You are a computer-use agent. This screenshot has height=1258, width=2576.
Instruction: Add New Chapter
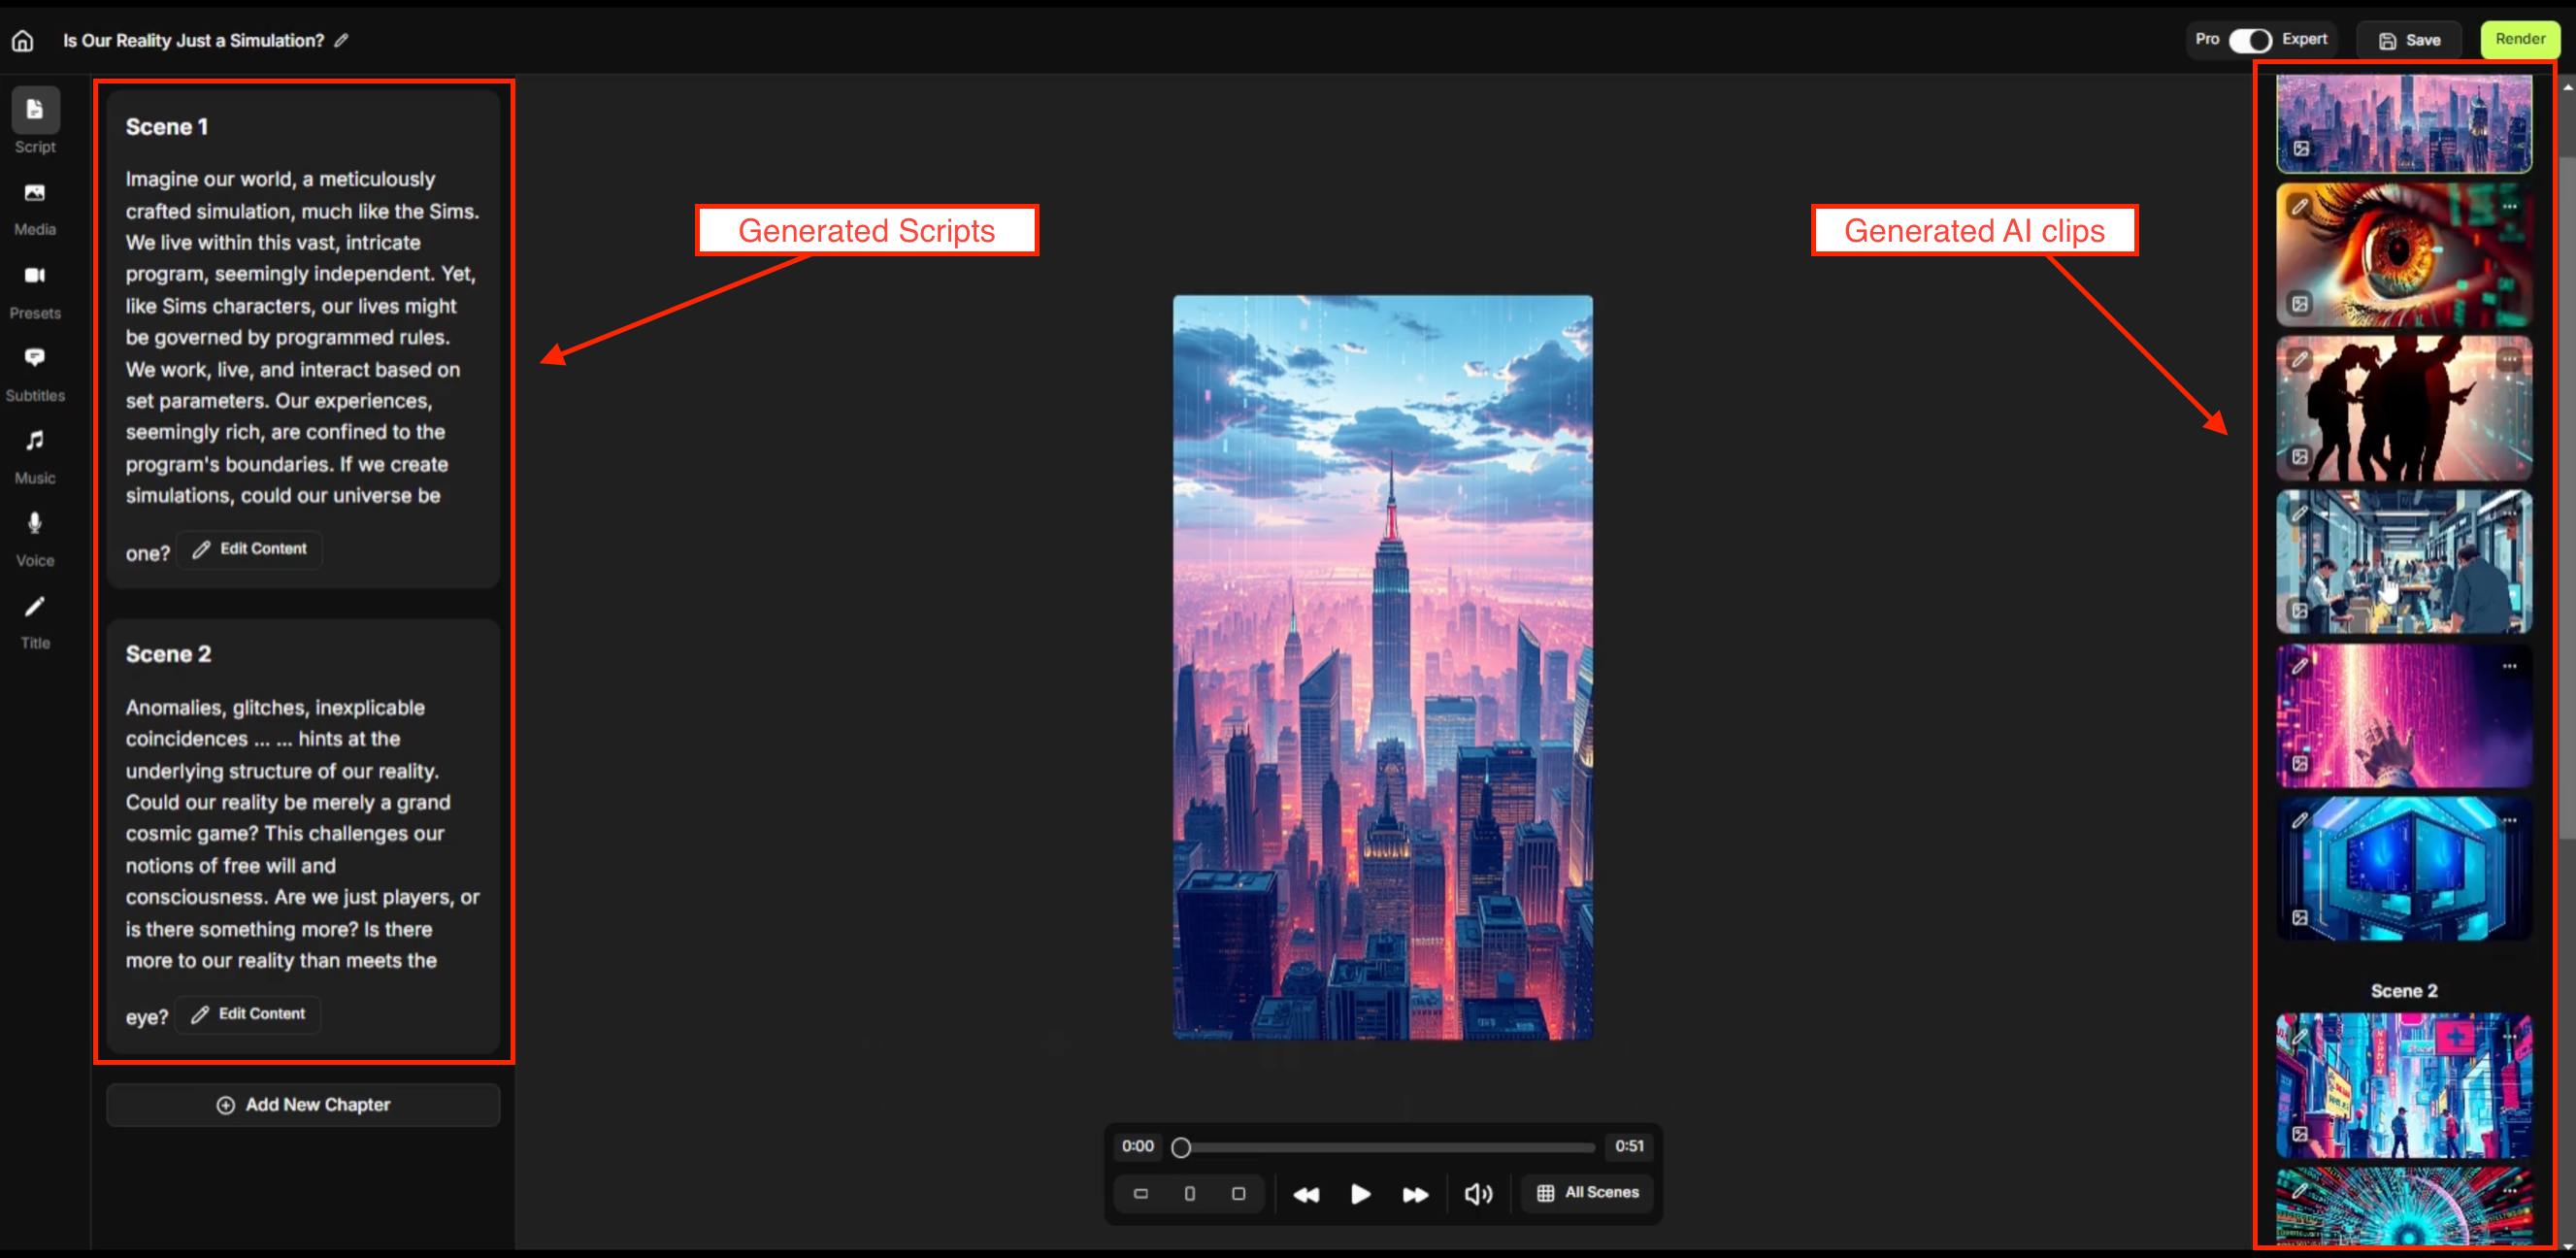pos(303,1104)
